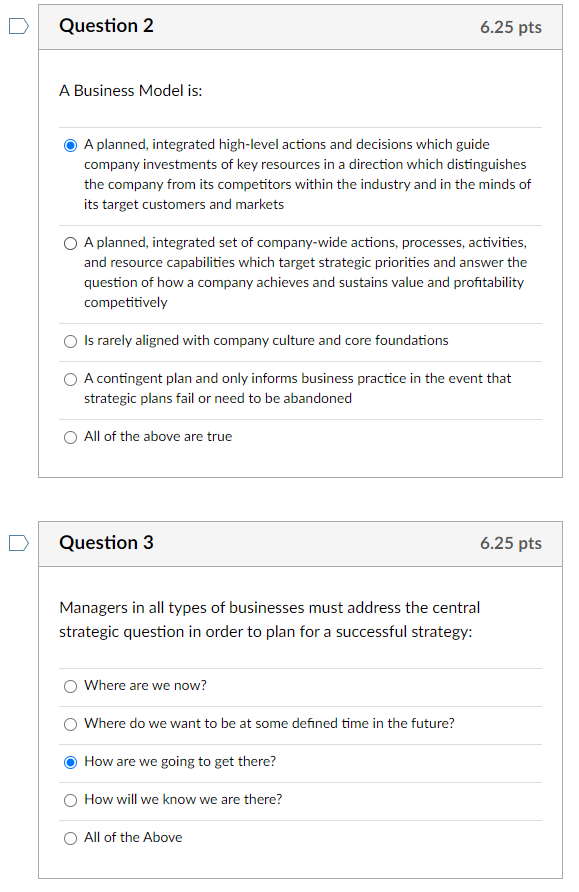Click the '6.25 pts' label on Question 2
The image size is (579, 892).
[x=510, y=27]
